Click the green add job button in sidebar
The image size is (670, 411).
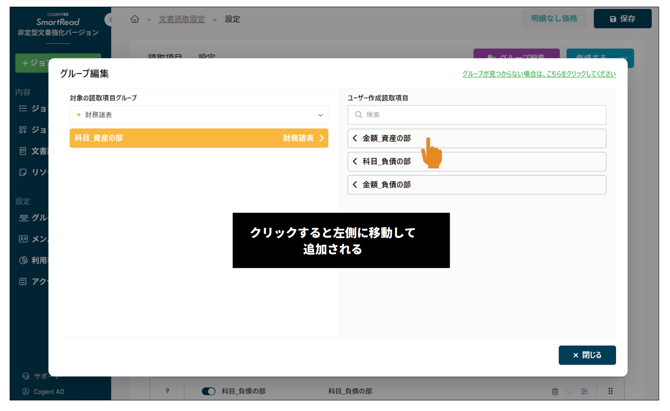pyautogui.click(x=57, y=63)
